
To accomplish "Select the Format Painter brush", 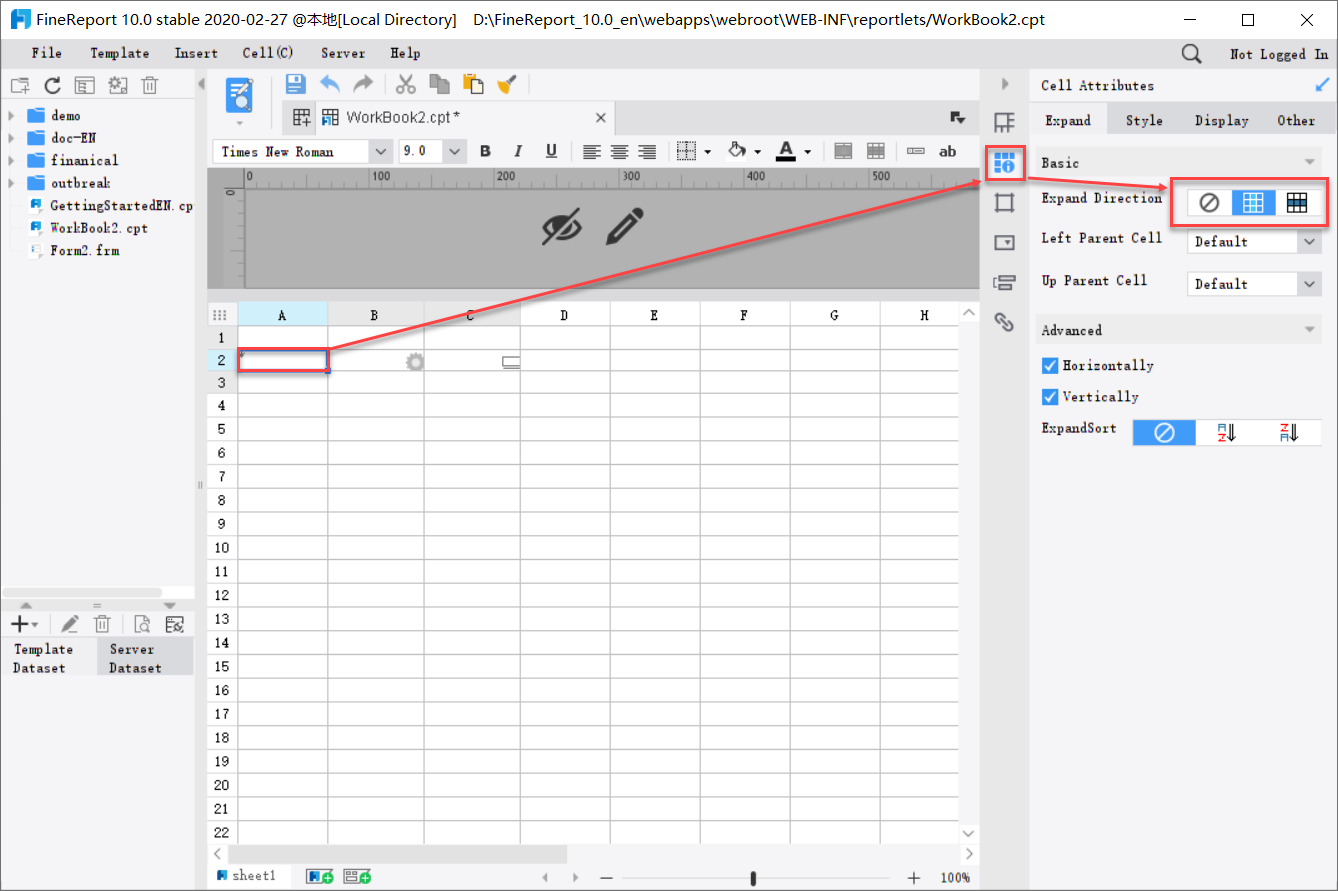I will [x=506, y=84].
